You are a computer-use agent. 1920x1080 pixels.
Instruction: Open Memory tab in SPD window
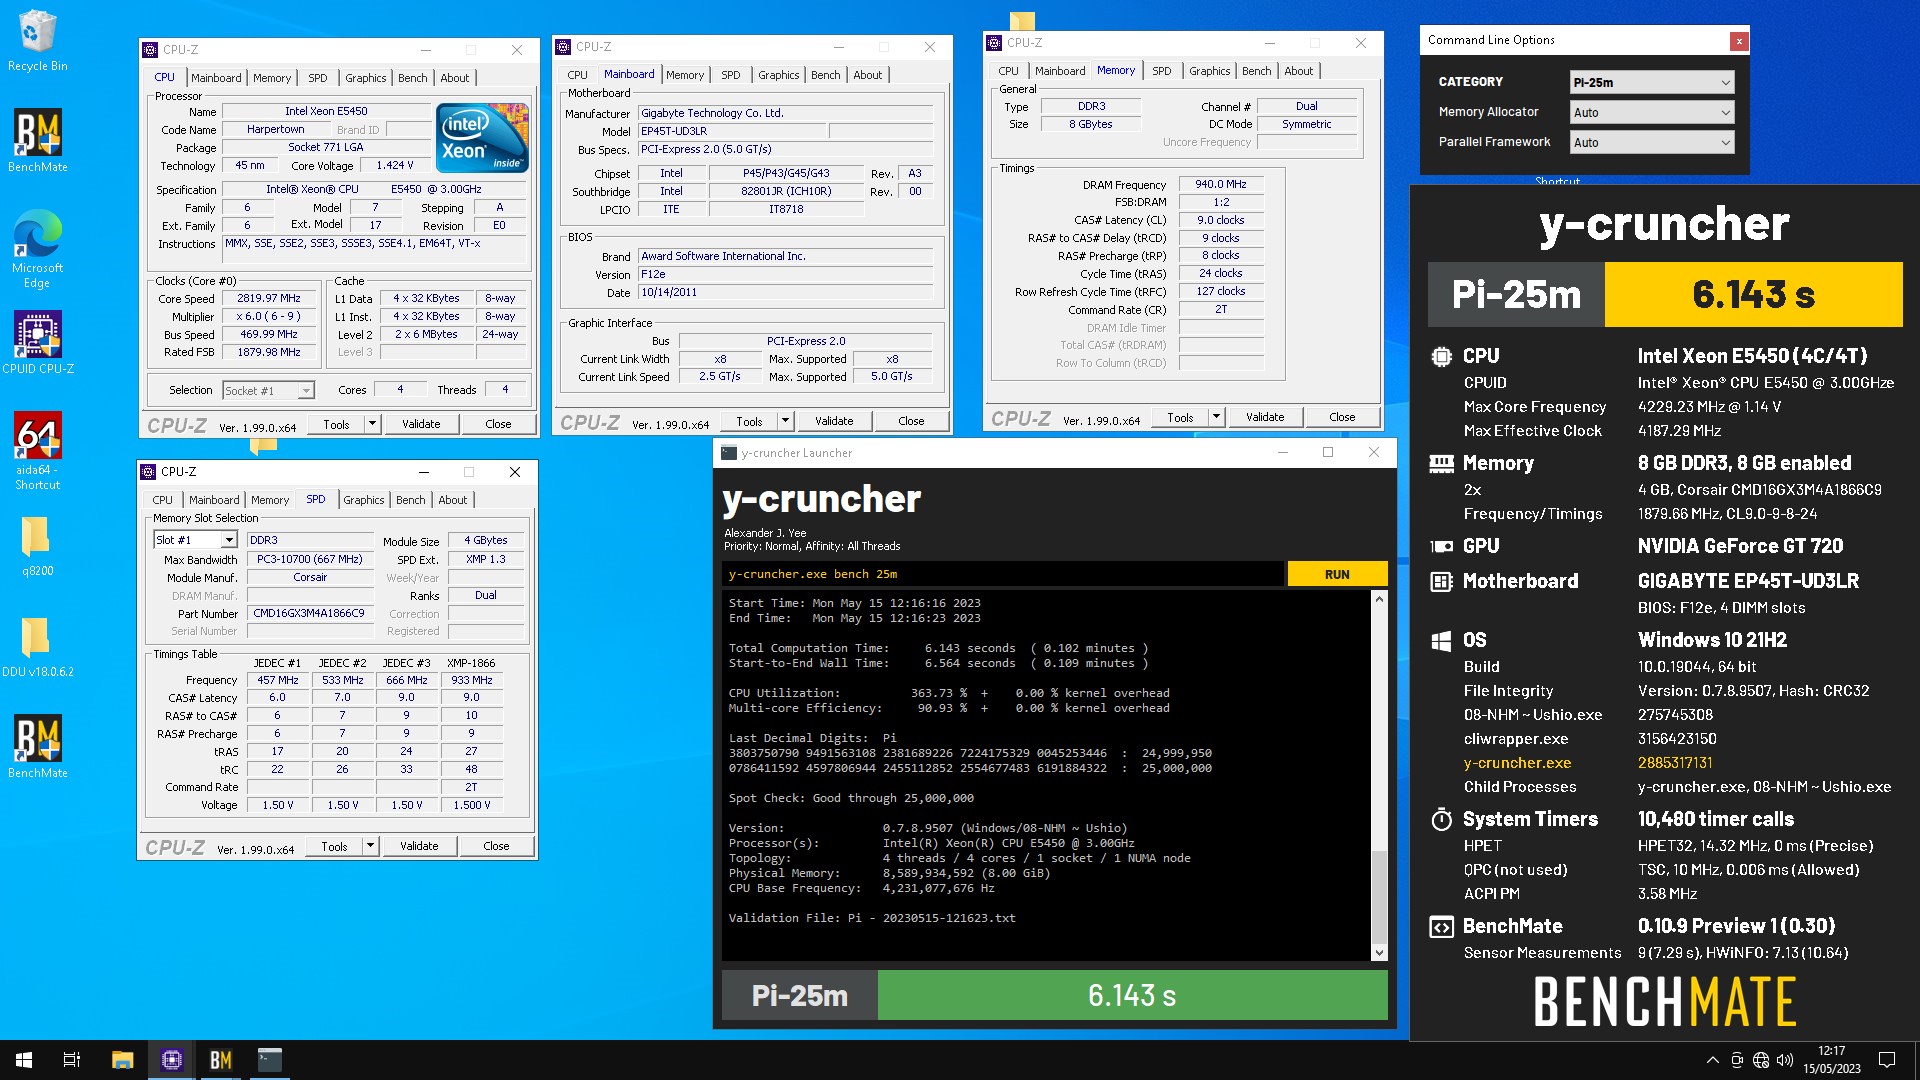pyautogui.click(x=270, y=500)
